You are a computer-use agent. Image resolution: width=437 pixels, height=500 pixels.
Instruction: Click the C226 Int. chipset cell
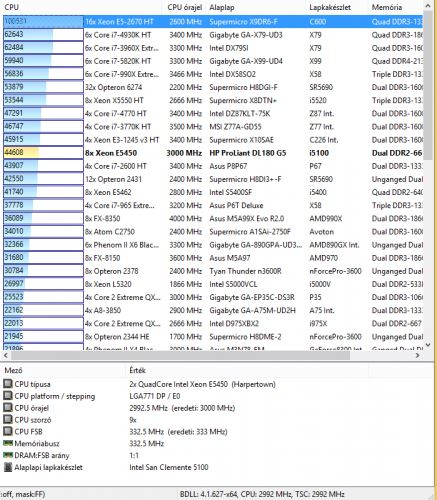click(x=324, y=140)
